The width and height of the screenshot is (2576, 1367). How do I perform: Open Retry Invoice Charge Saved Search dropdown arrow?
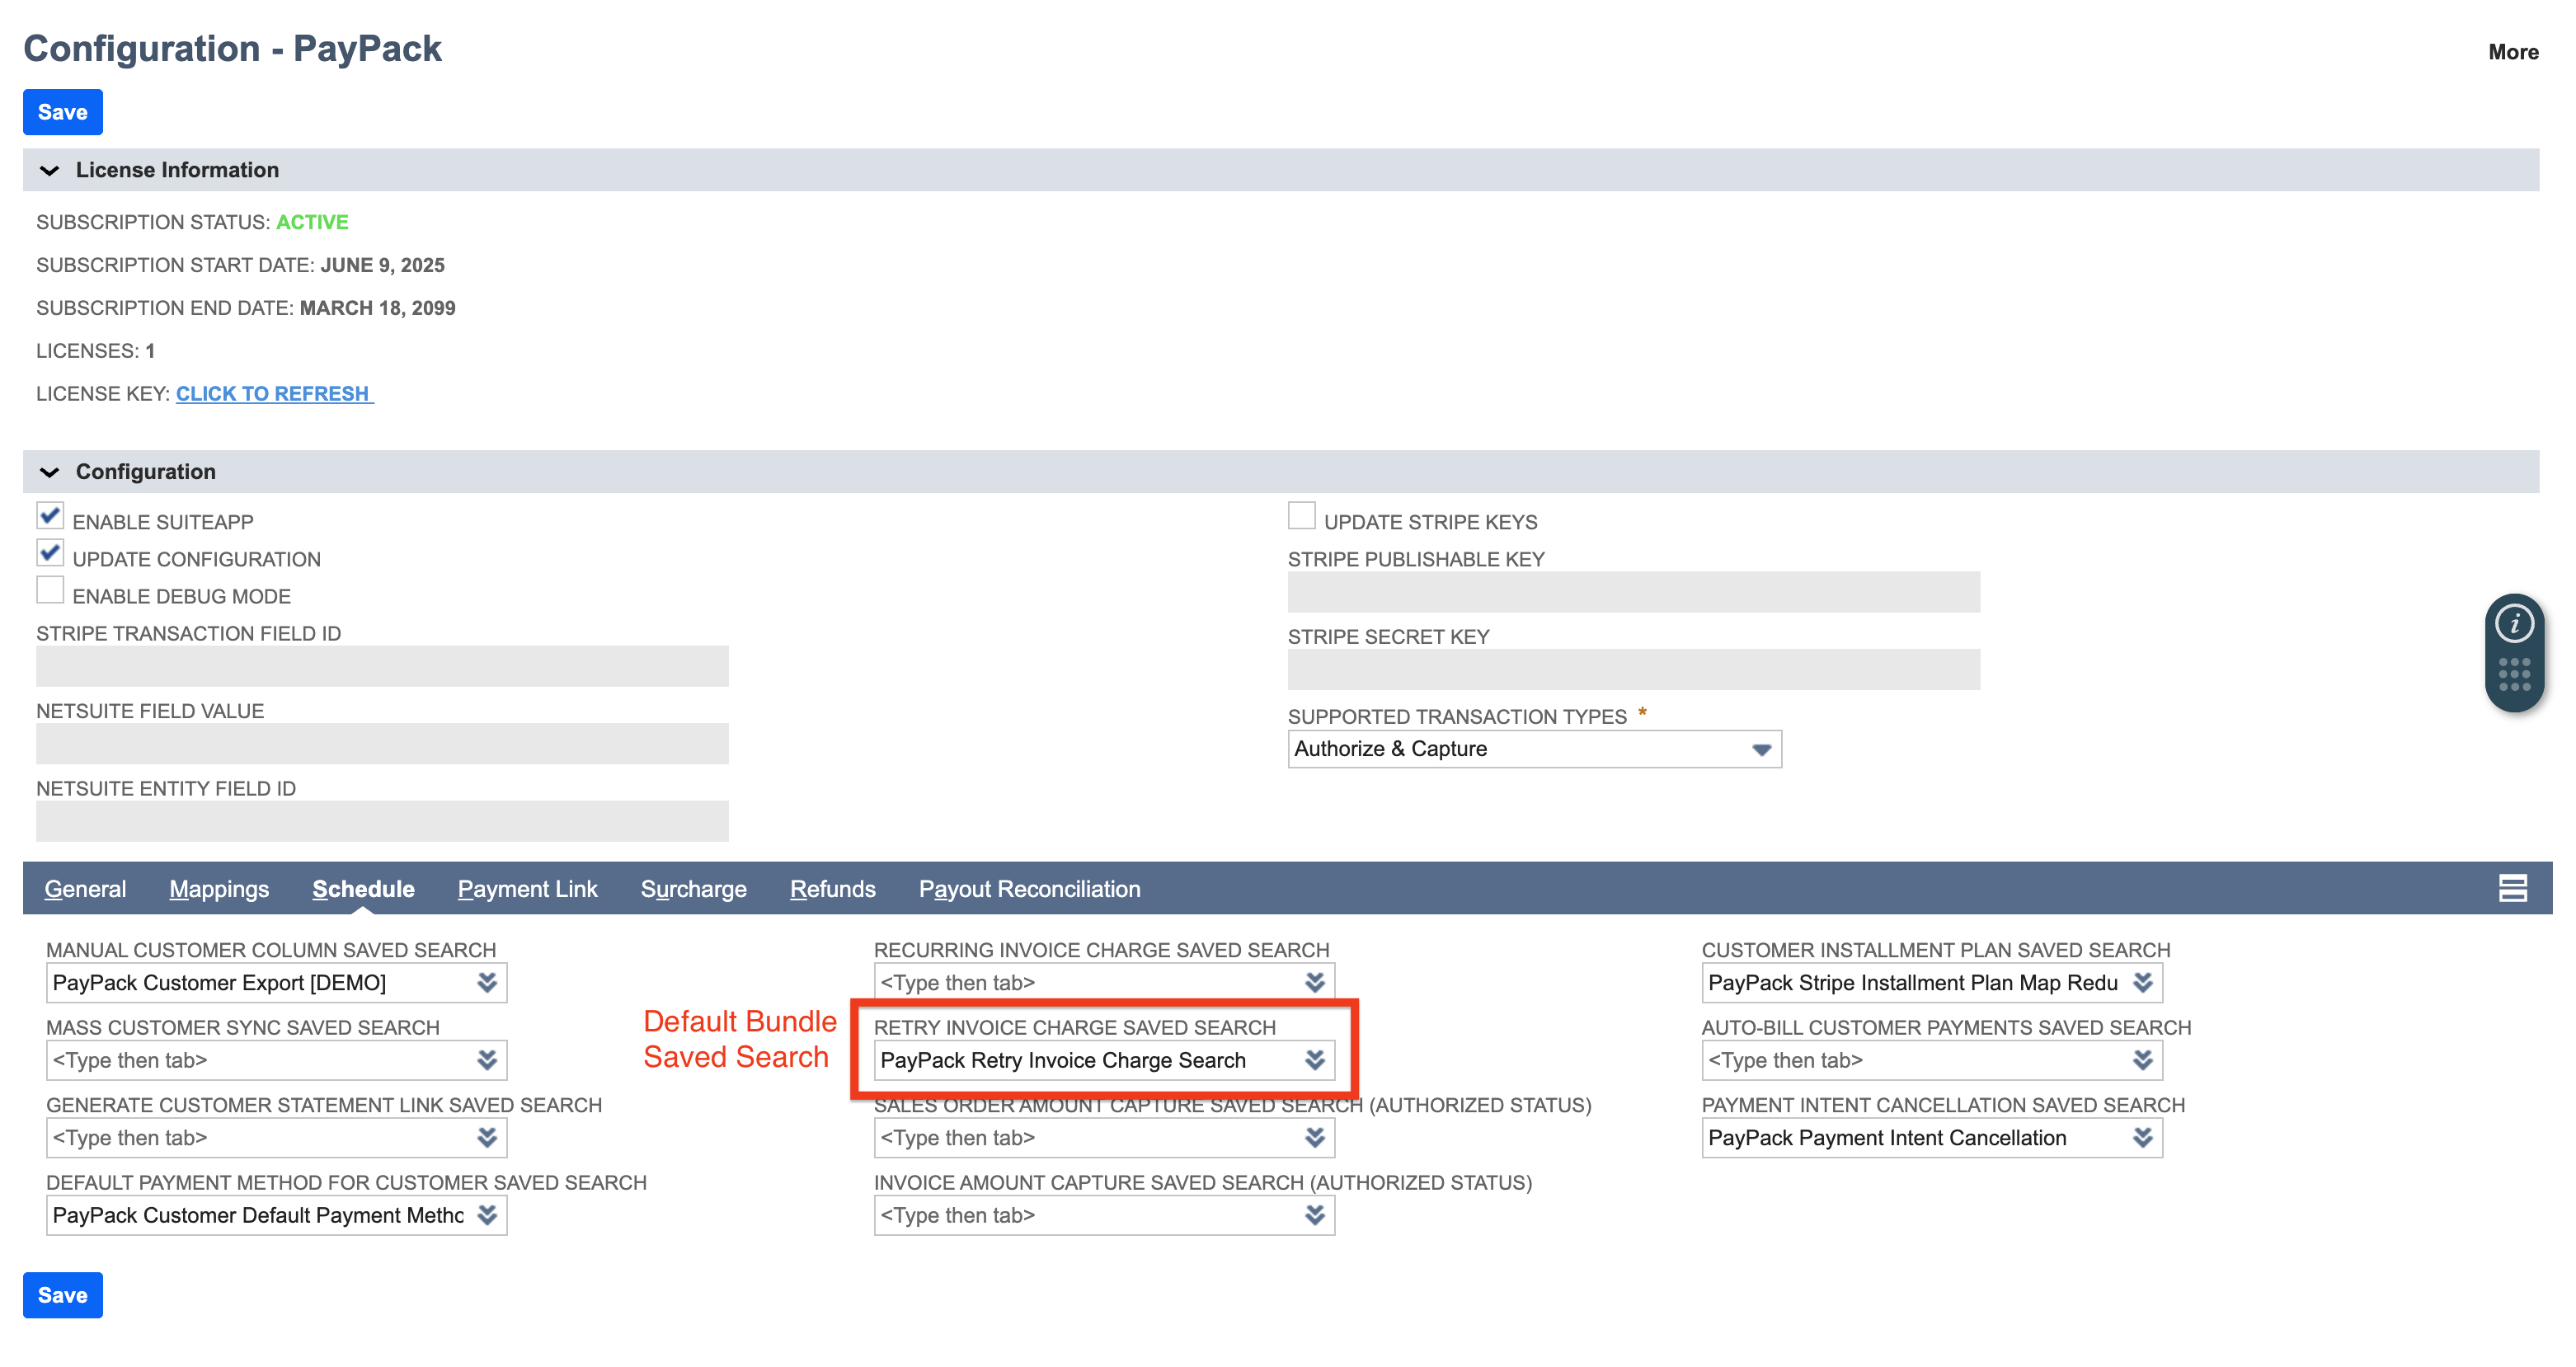pos(1315,1060)
